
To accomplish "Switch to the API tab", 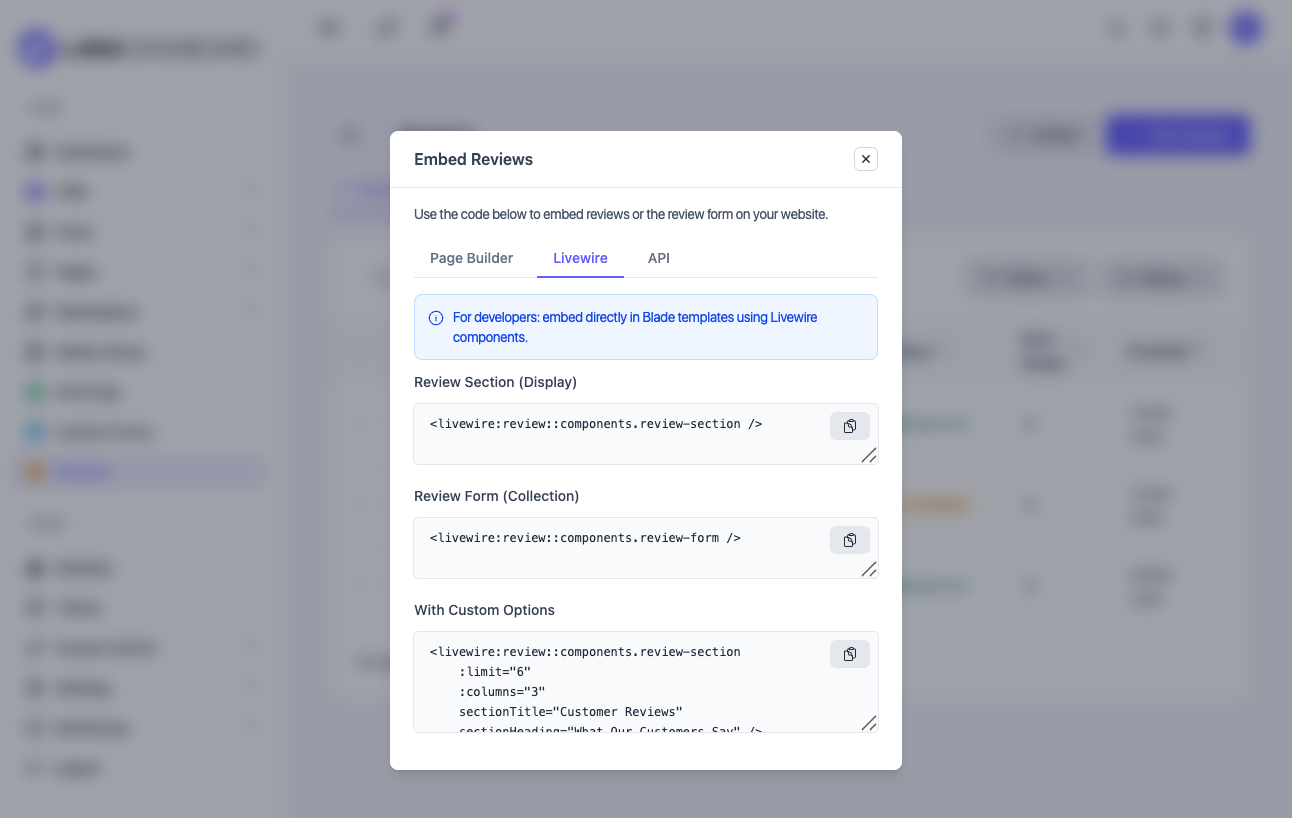I will pos(658,258).
